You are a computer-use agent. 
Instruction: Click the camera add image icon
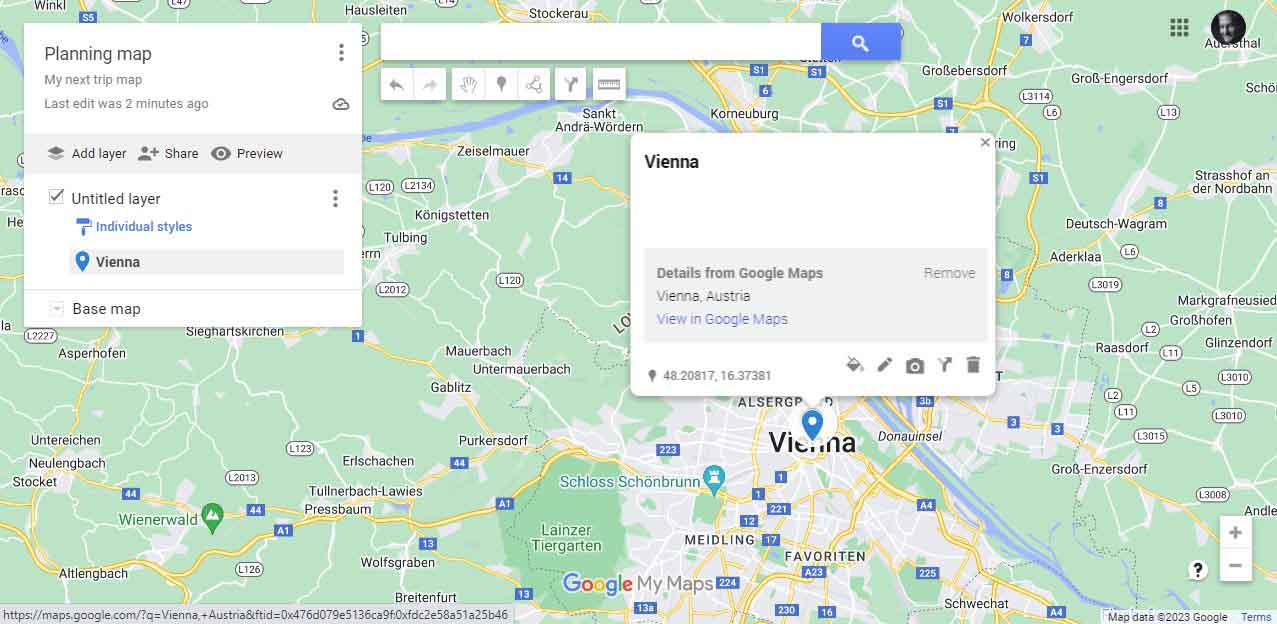click(x=914, y=366)
